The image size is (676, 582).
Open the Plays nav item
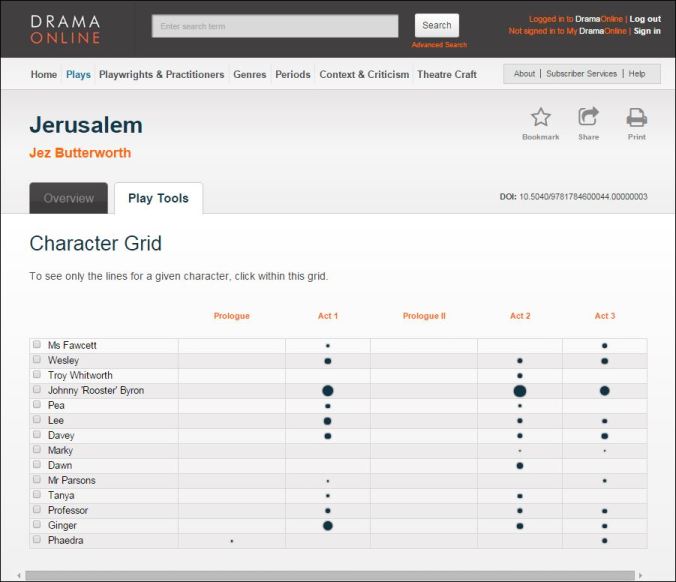pos(78,75)
